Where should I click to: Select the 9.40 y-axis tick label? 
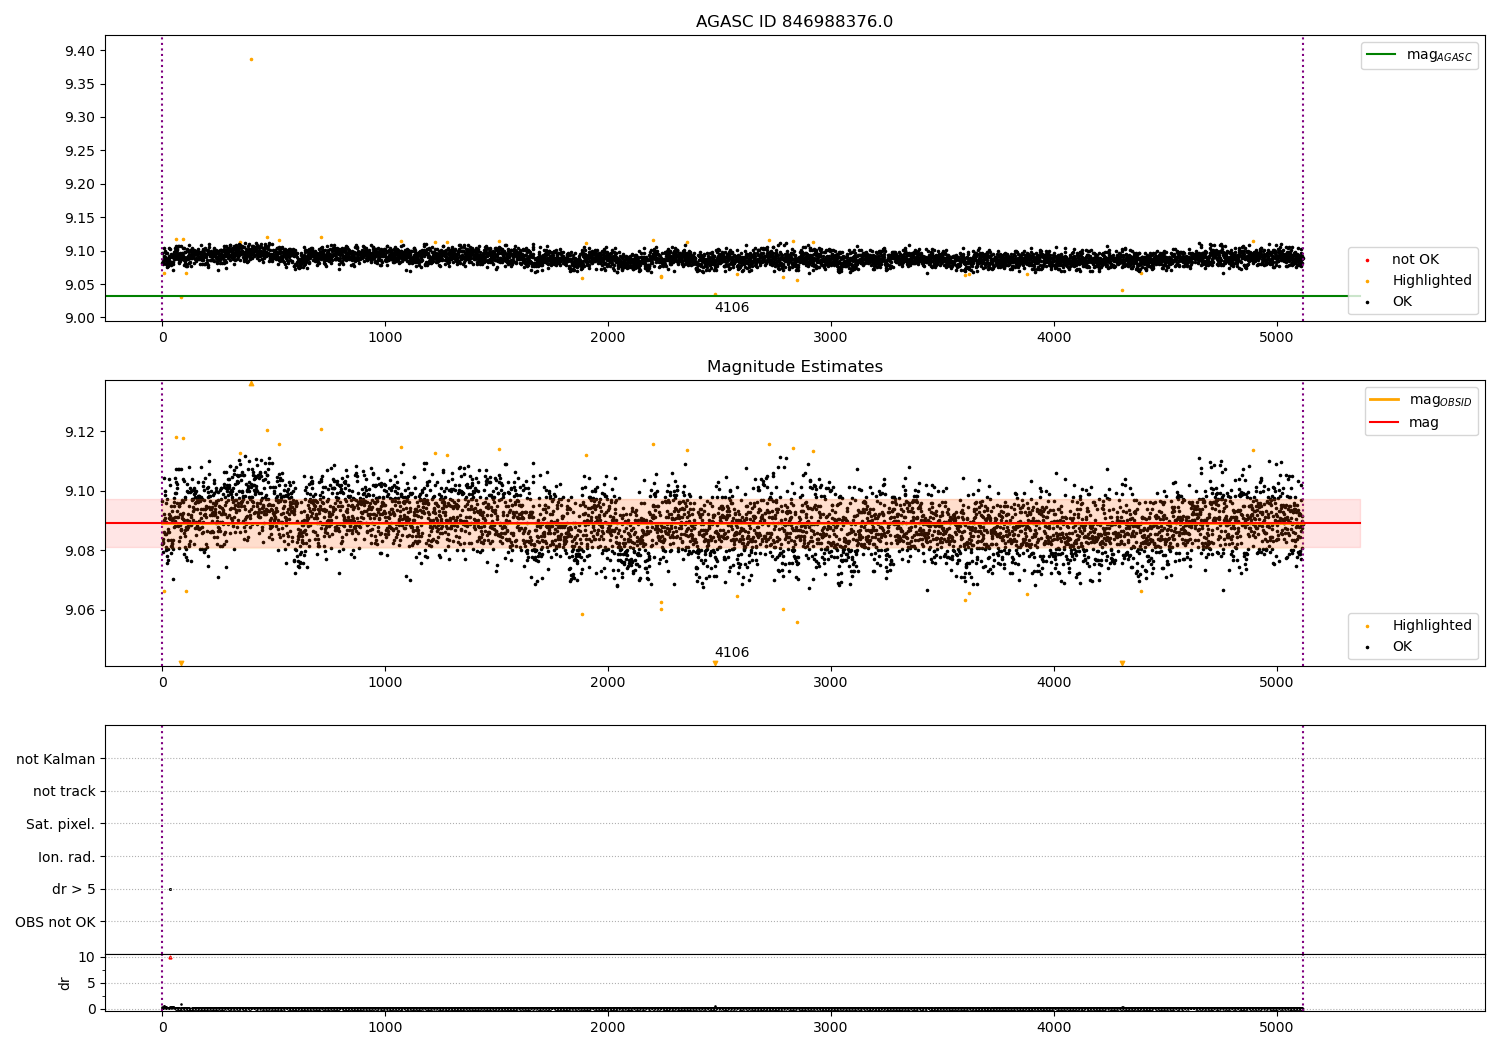pos(78,51)
